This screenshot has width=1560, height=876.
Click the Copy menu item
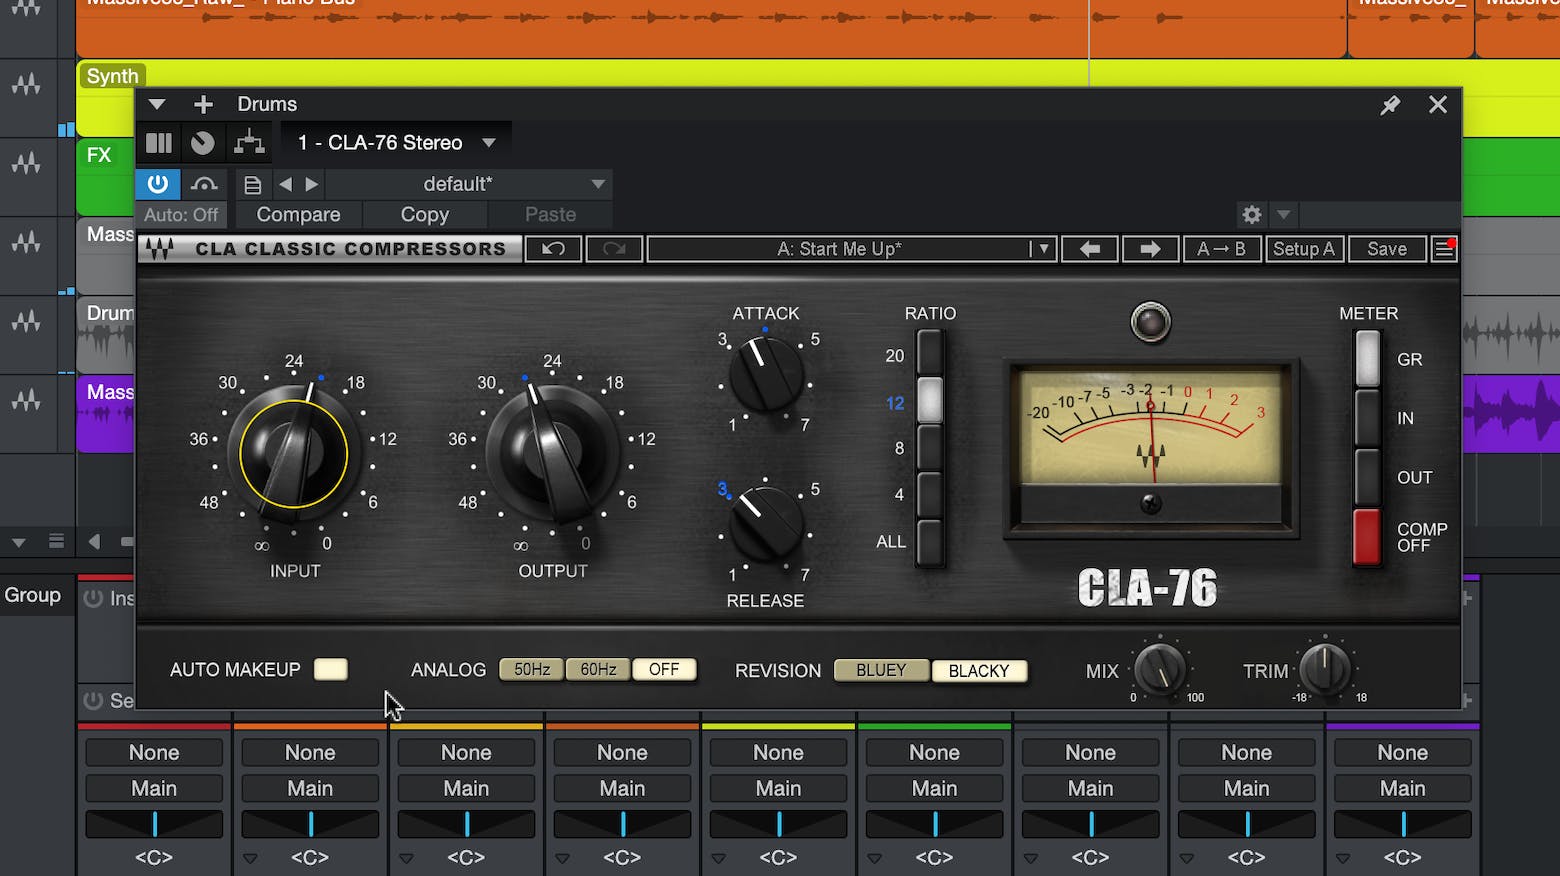[x=425, y=215]
